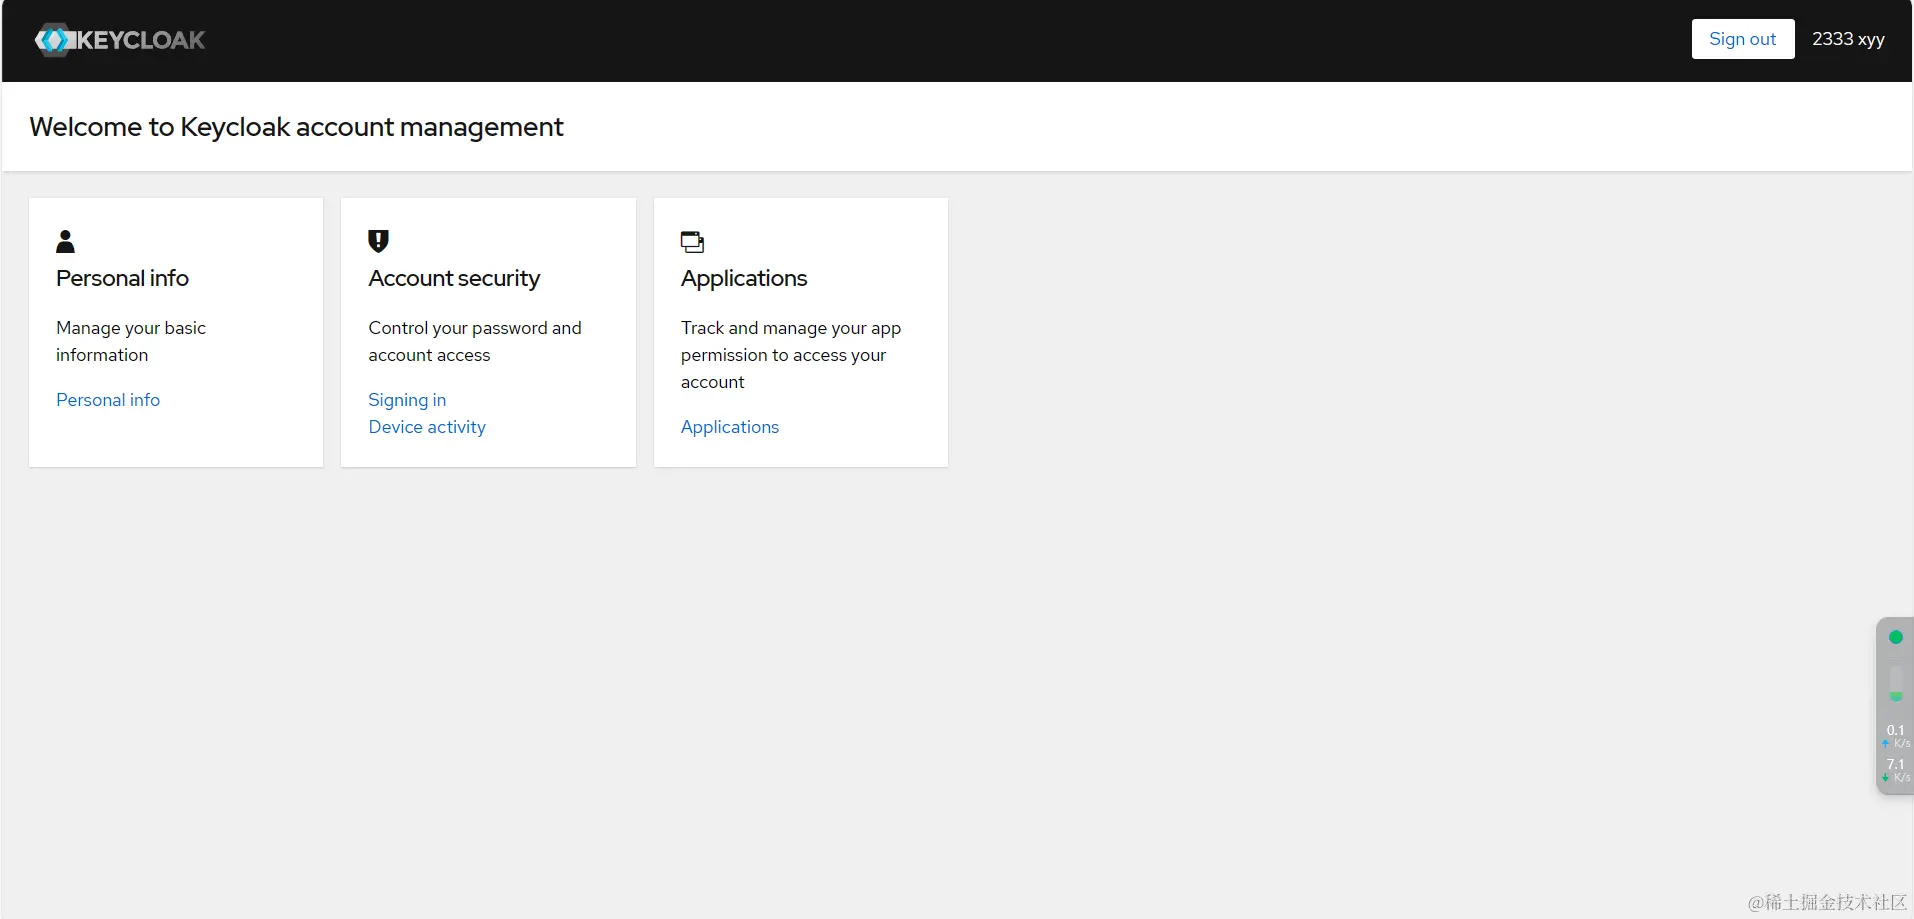
Task: Click the Account security card heading
Action: [x=454, y=278]
